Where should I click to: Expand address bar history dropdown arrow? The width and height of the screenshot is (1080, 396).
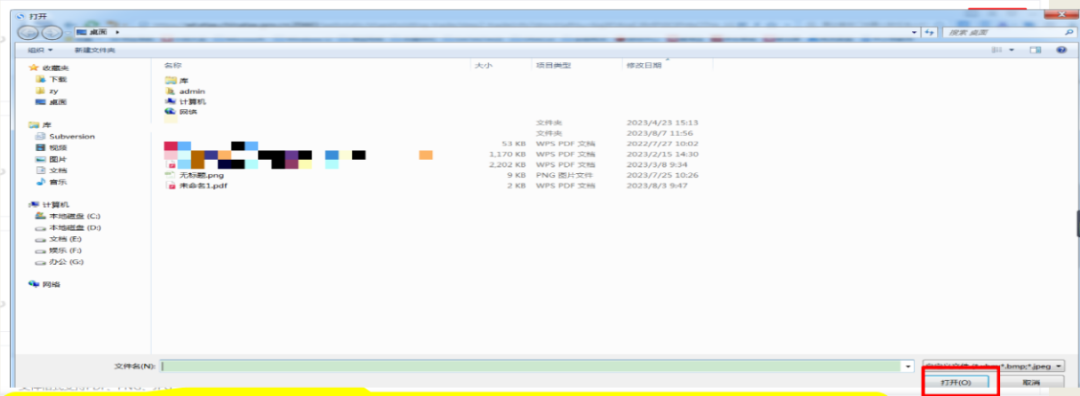tap(914, 32)
